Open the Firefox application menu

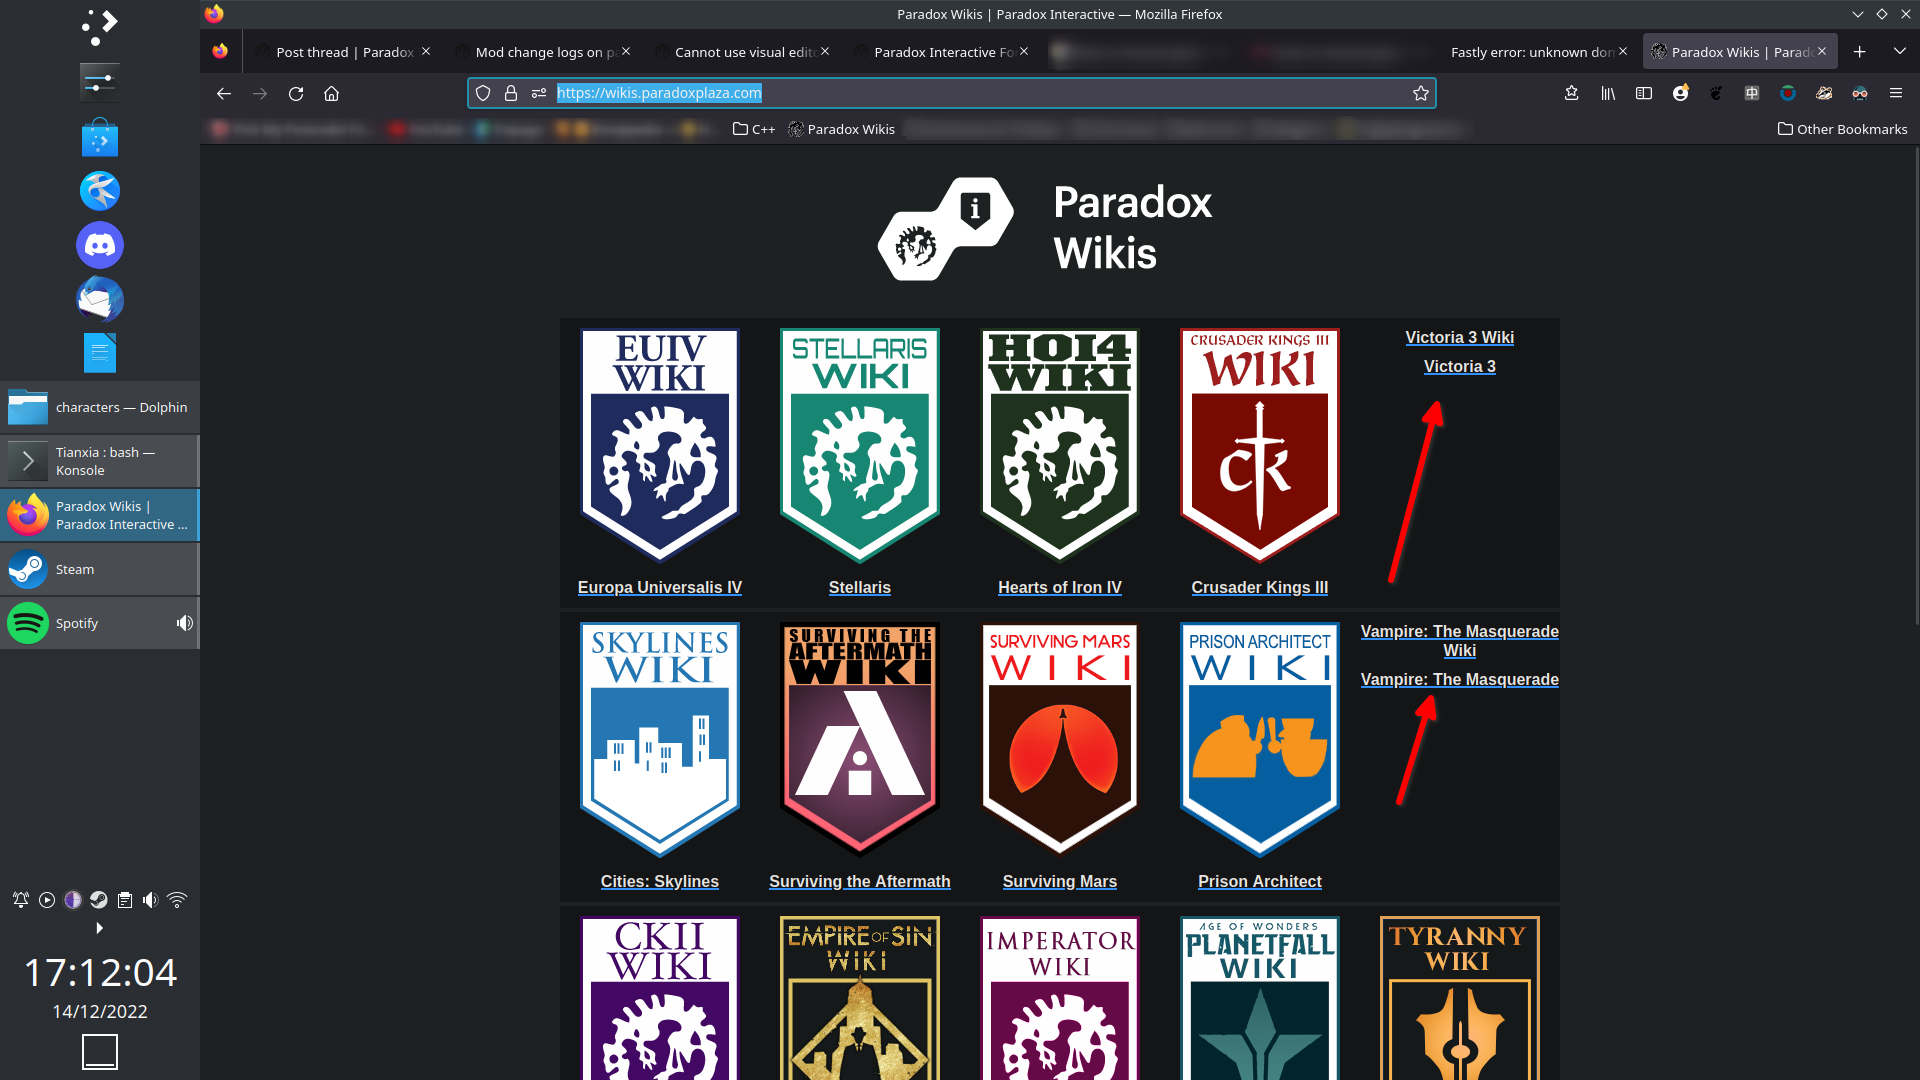point(1896,93)
